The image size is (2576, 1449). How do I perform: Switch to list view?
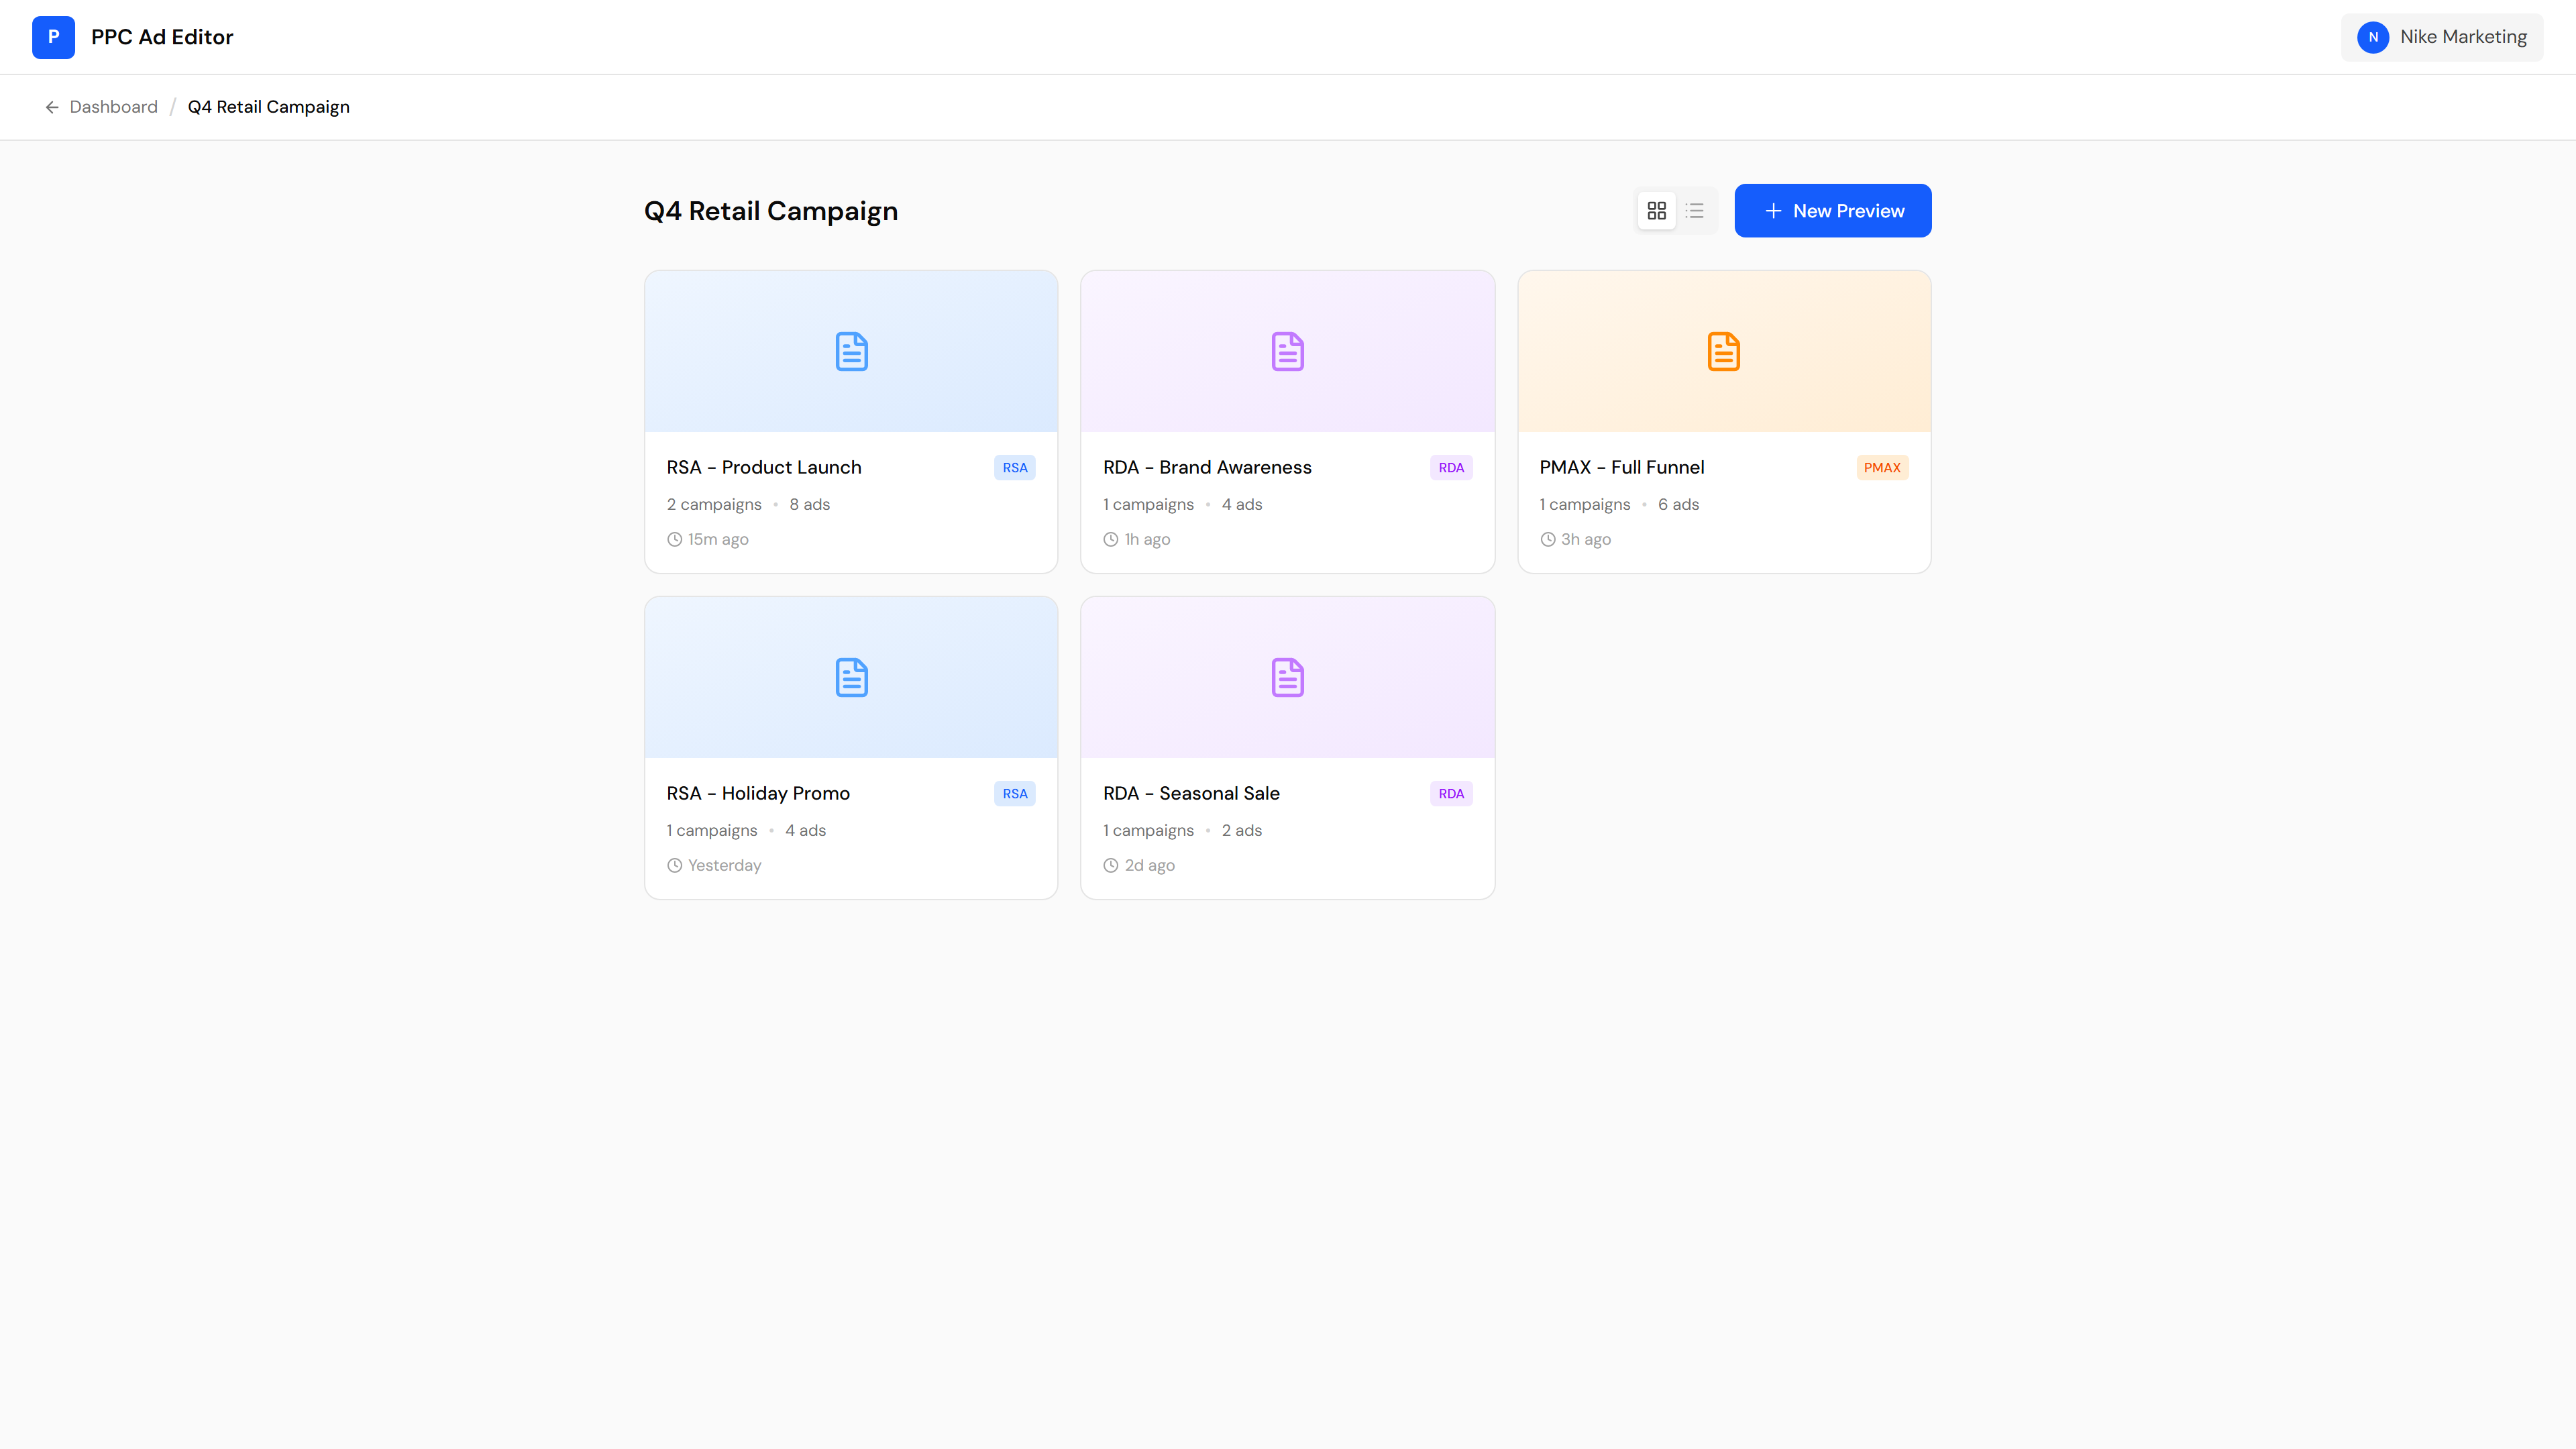point(1694,211)
